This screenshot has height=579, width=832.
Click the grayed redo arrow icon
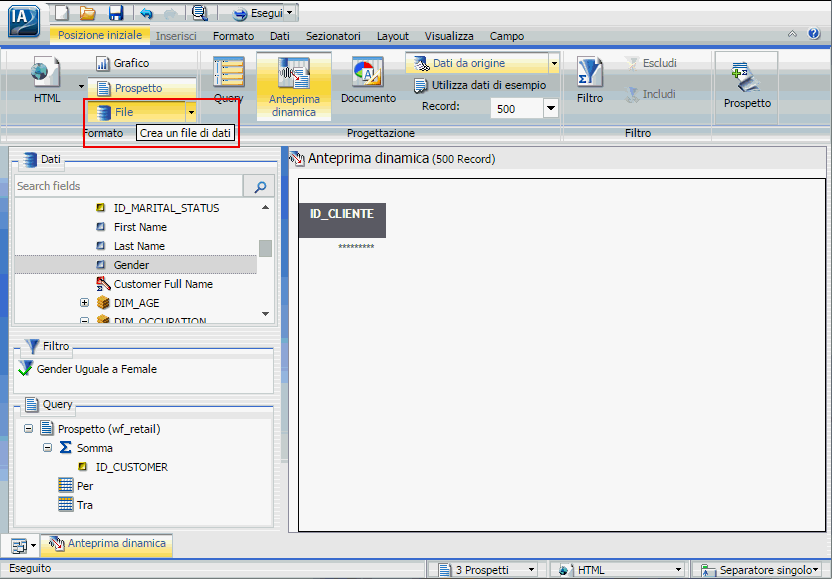(172, 13)
